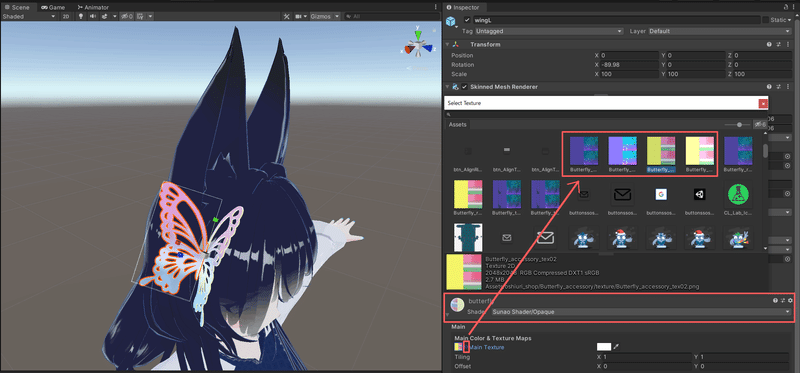The image size is (800, 373).
Task: Close the Select Texture window
Action: pyautogui.click(x=763, y=103)
